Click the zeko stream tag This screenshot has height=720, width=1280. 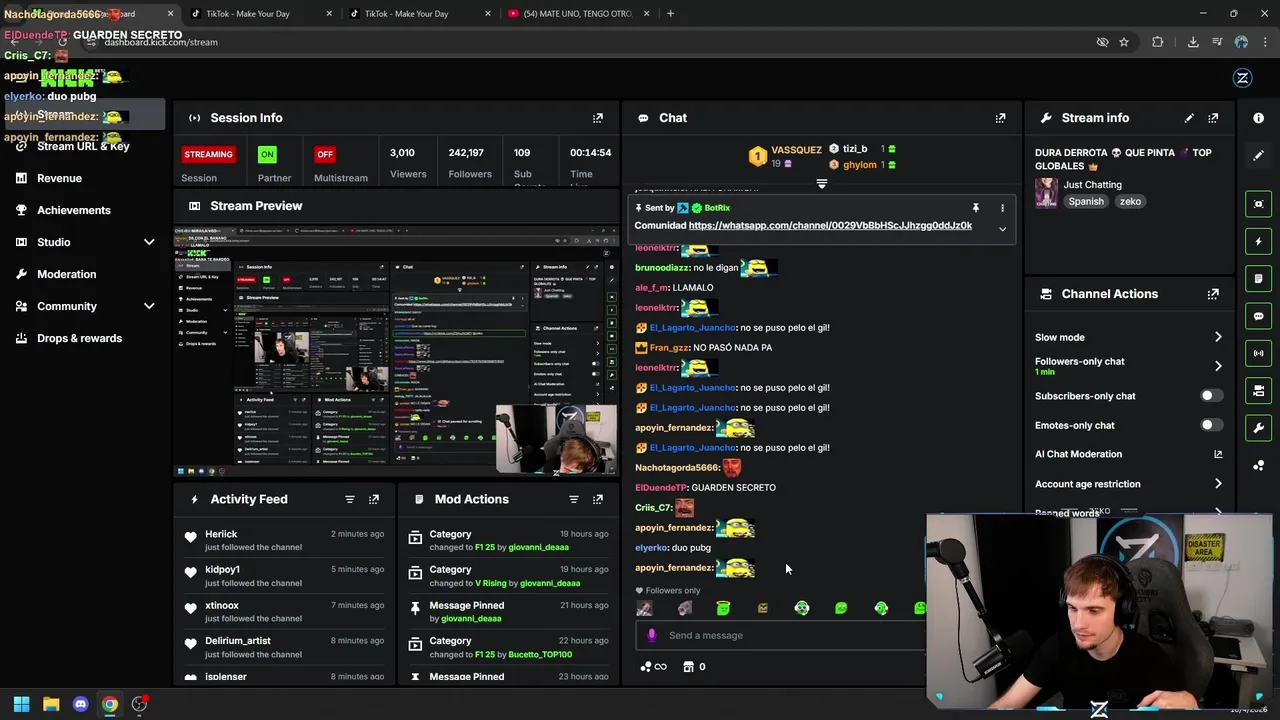(x=1130, y=201)
